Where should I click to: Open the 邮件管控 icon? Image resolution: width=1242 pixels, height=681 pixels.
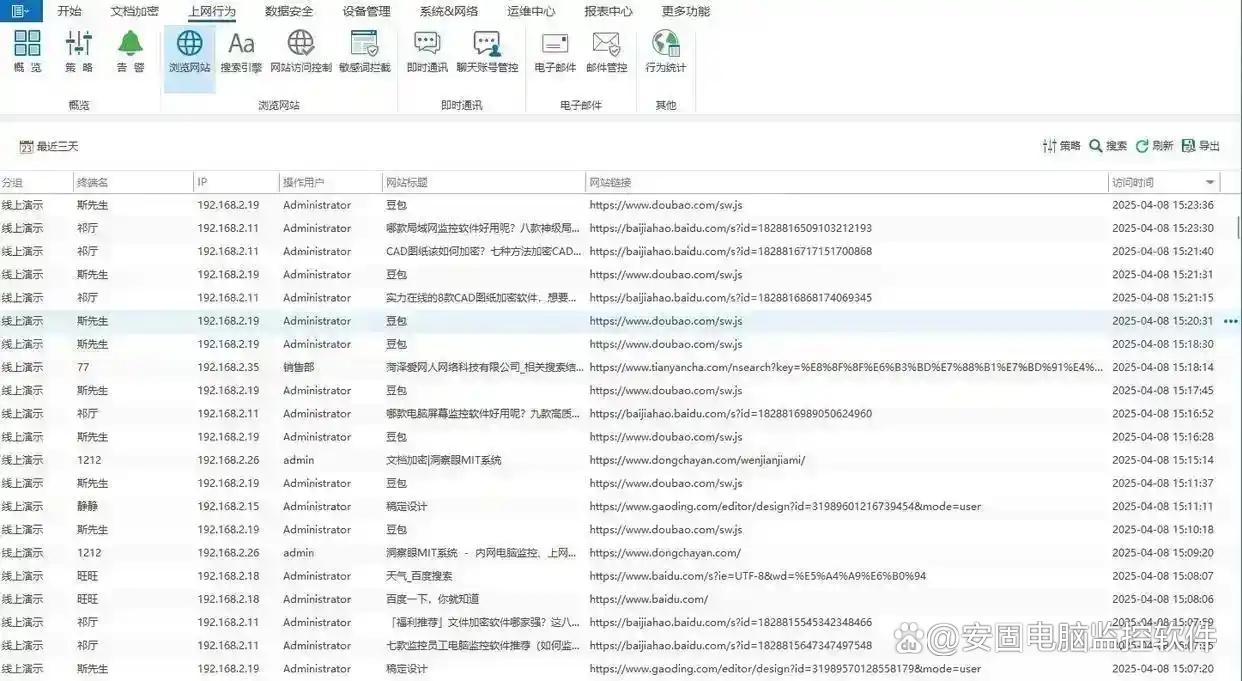pos(606,51)
